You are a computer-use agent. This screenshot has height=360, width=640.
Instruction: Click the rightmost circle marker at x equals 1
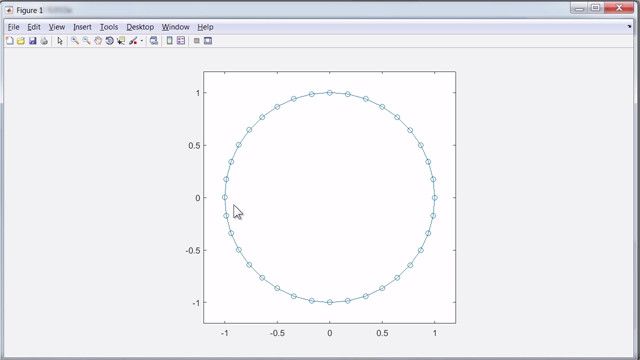click(435, 198)
